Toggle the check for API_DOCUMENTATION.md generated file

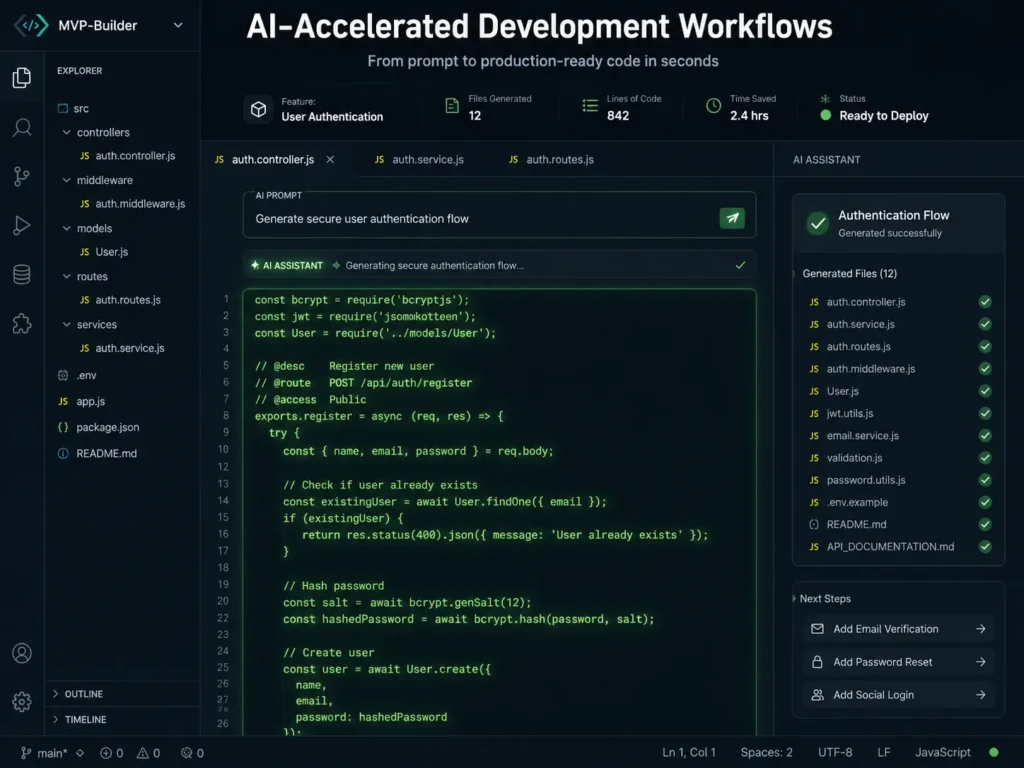(985, 547)
